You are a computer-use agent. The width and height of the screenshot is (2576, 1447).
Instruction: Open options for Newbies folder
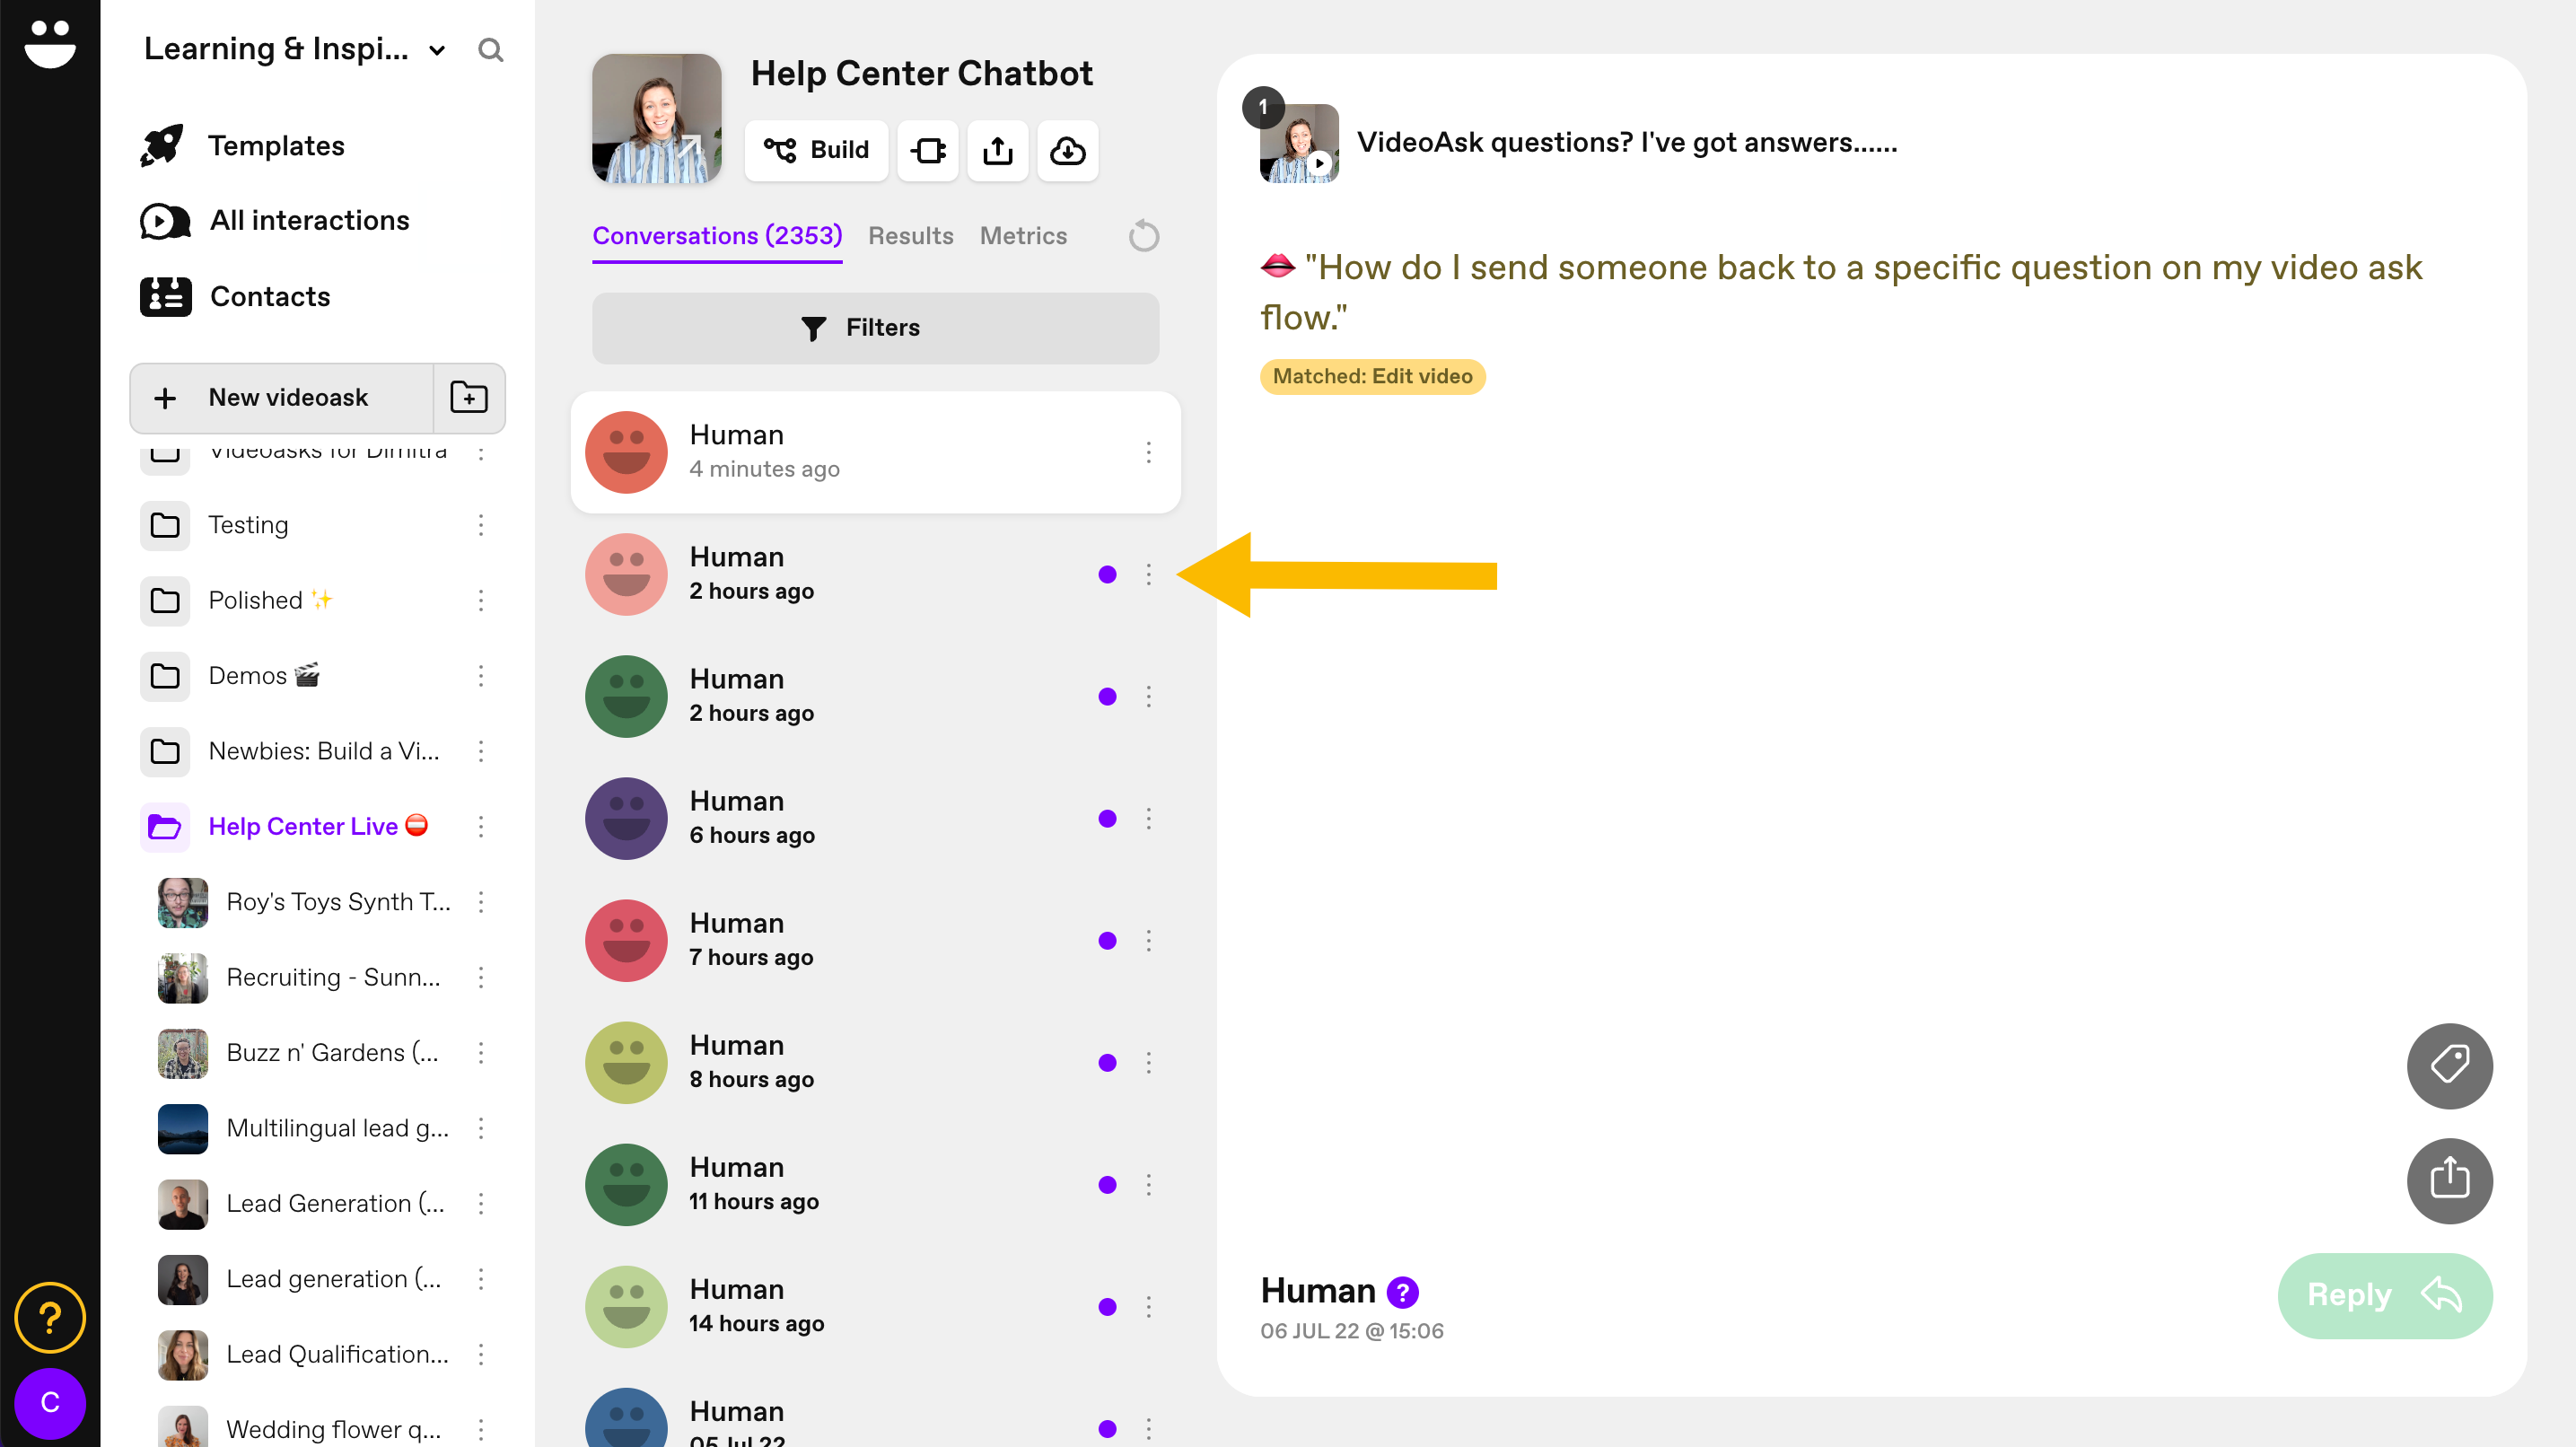point(481,751)
